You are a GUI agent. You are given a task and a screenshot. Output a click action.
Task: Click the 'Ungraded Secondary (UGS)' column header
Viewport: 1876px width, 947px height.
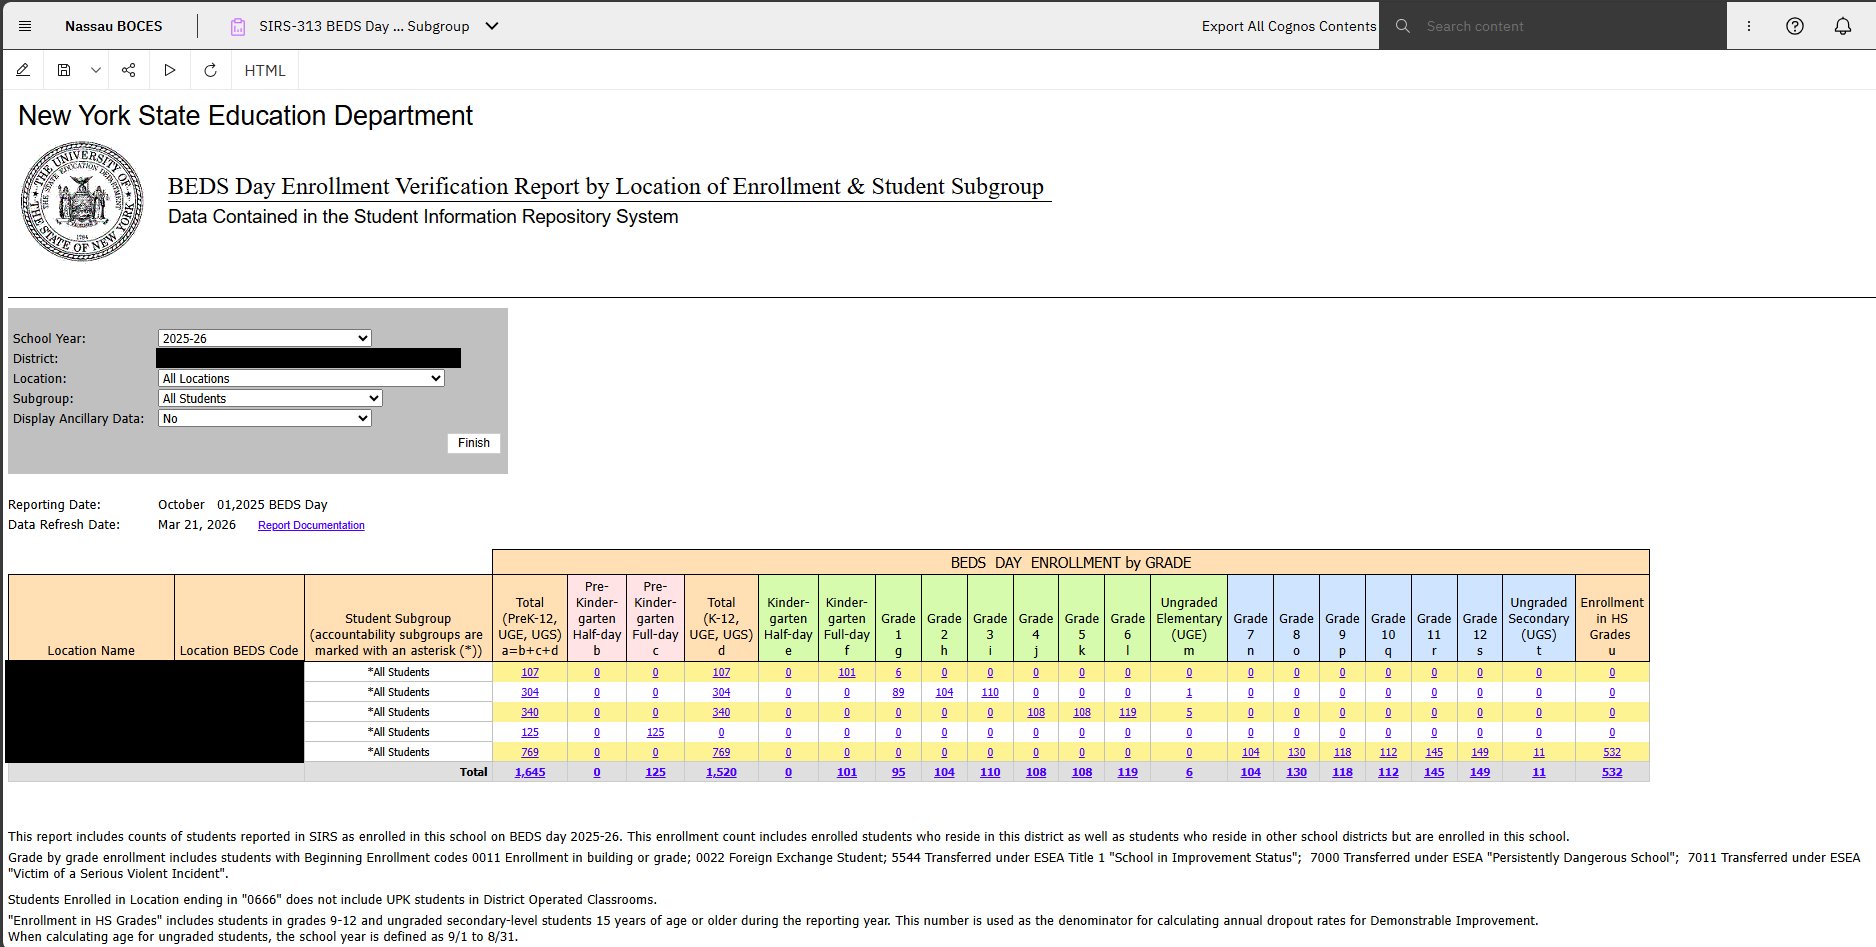pos(1539,618)
